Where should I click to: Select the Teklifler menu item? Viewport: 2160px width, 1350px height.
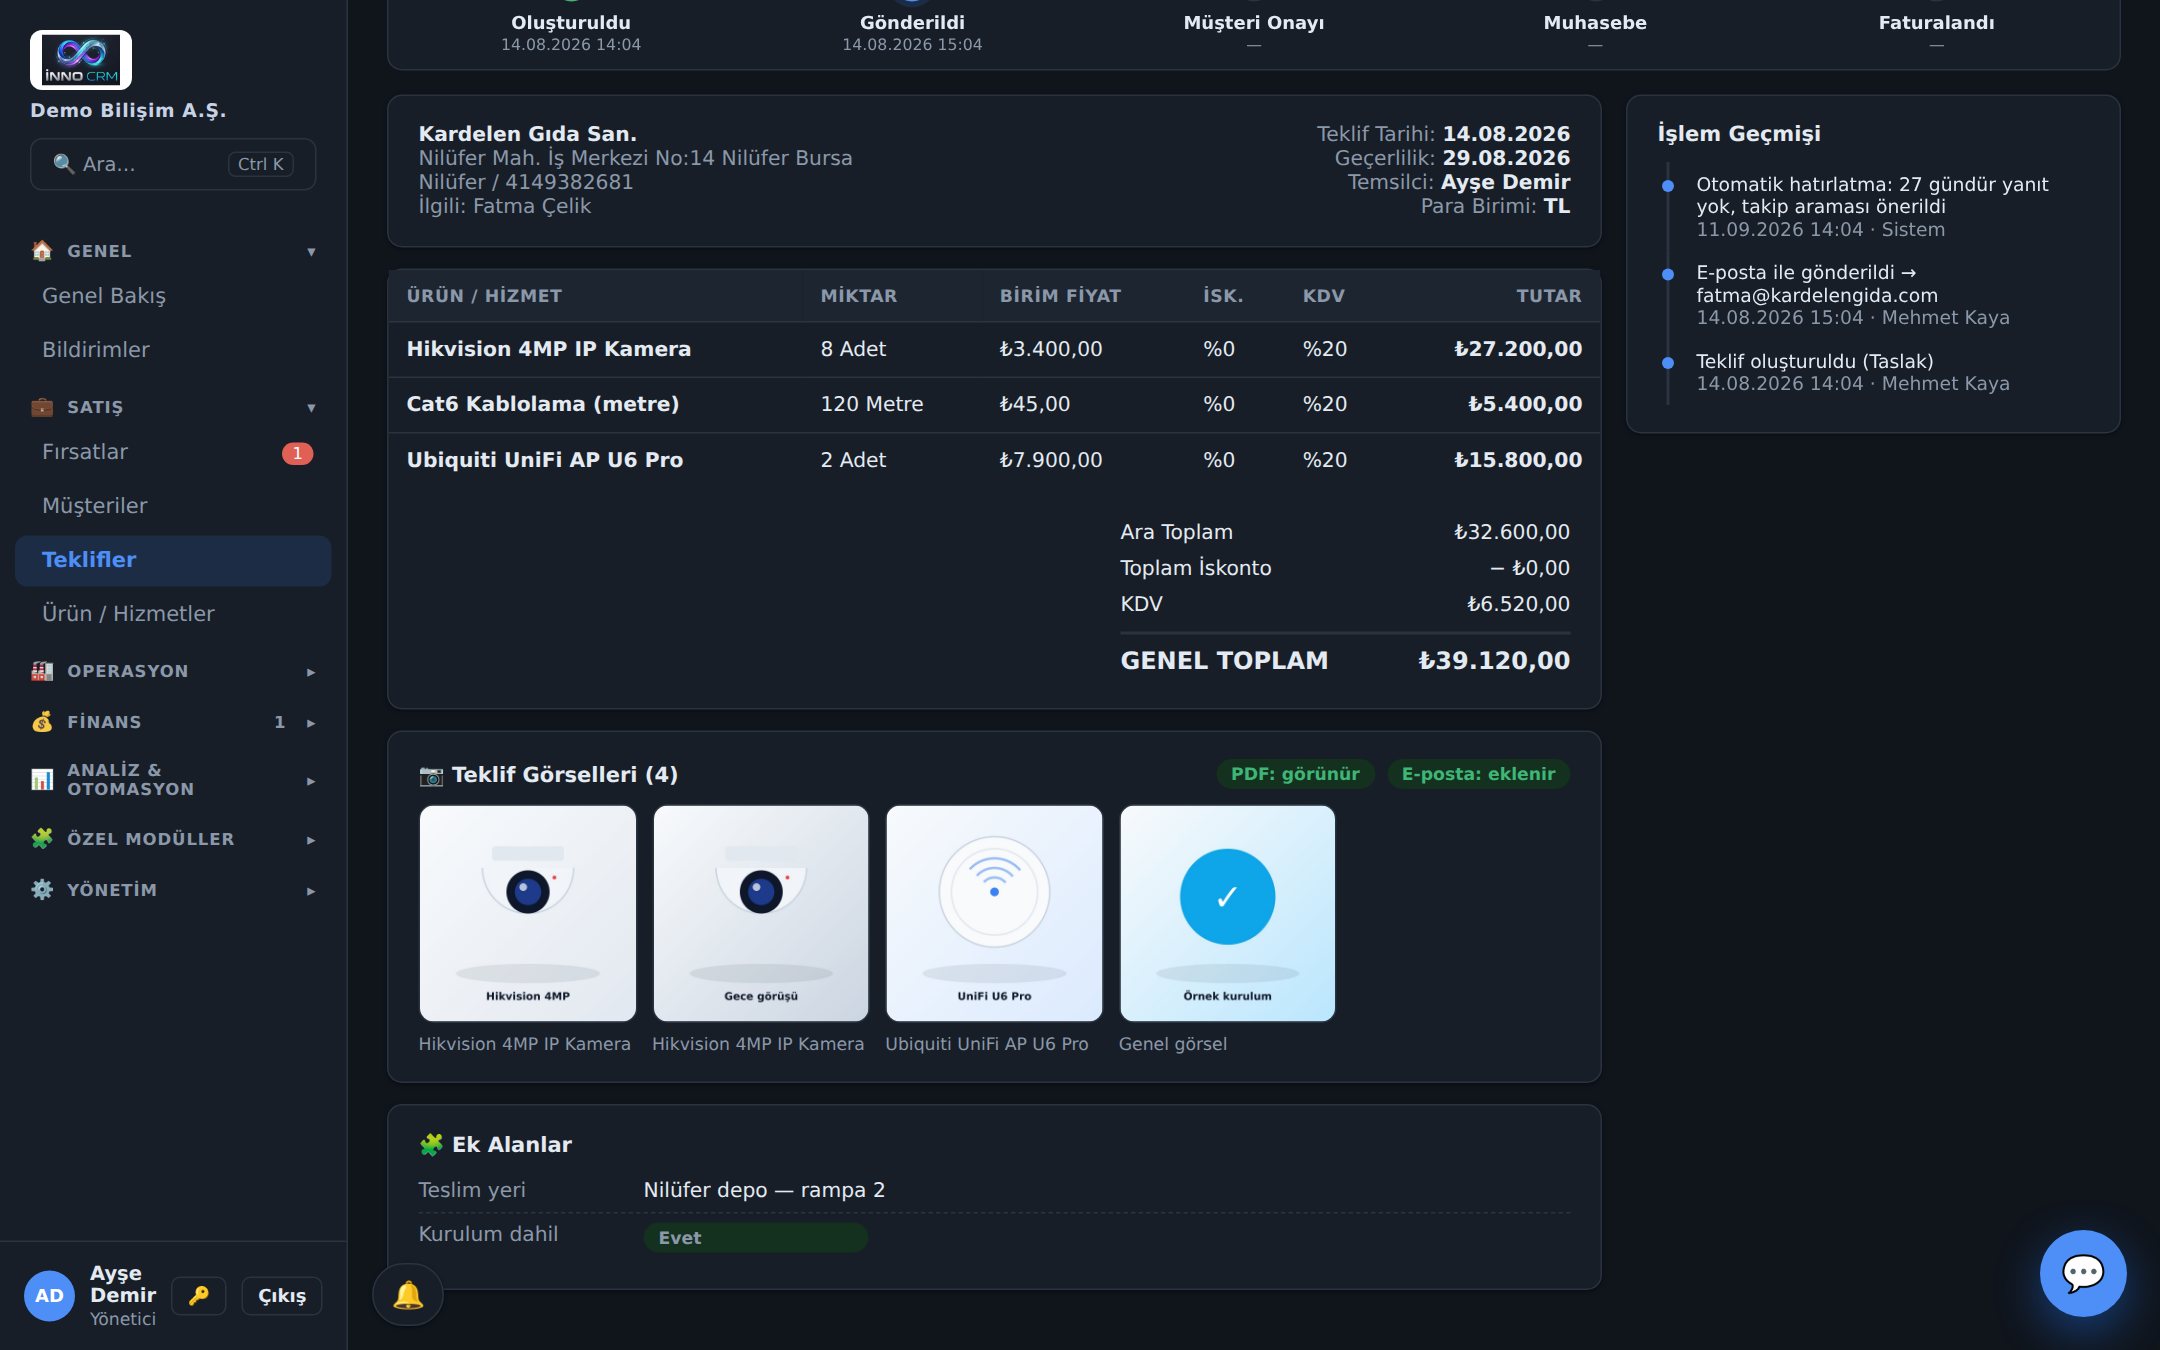(173, 560)
